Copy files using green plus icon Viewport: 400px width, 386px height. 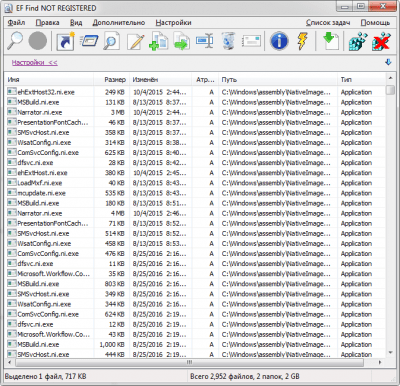[158, 41]
